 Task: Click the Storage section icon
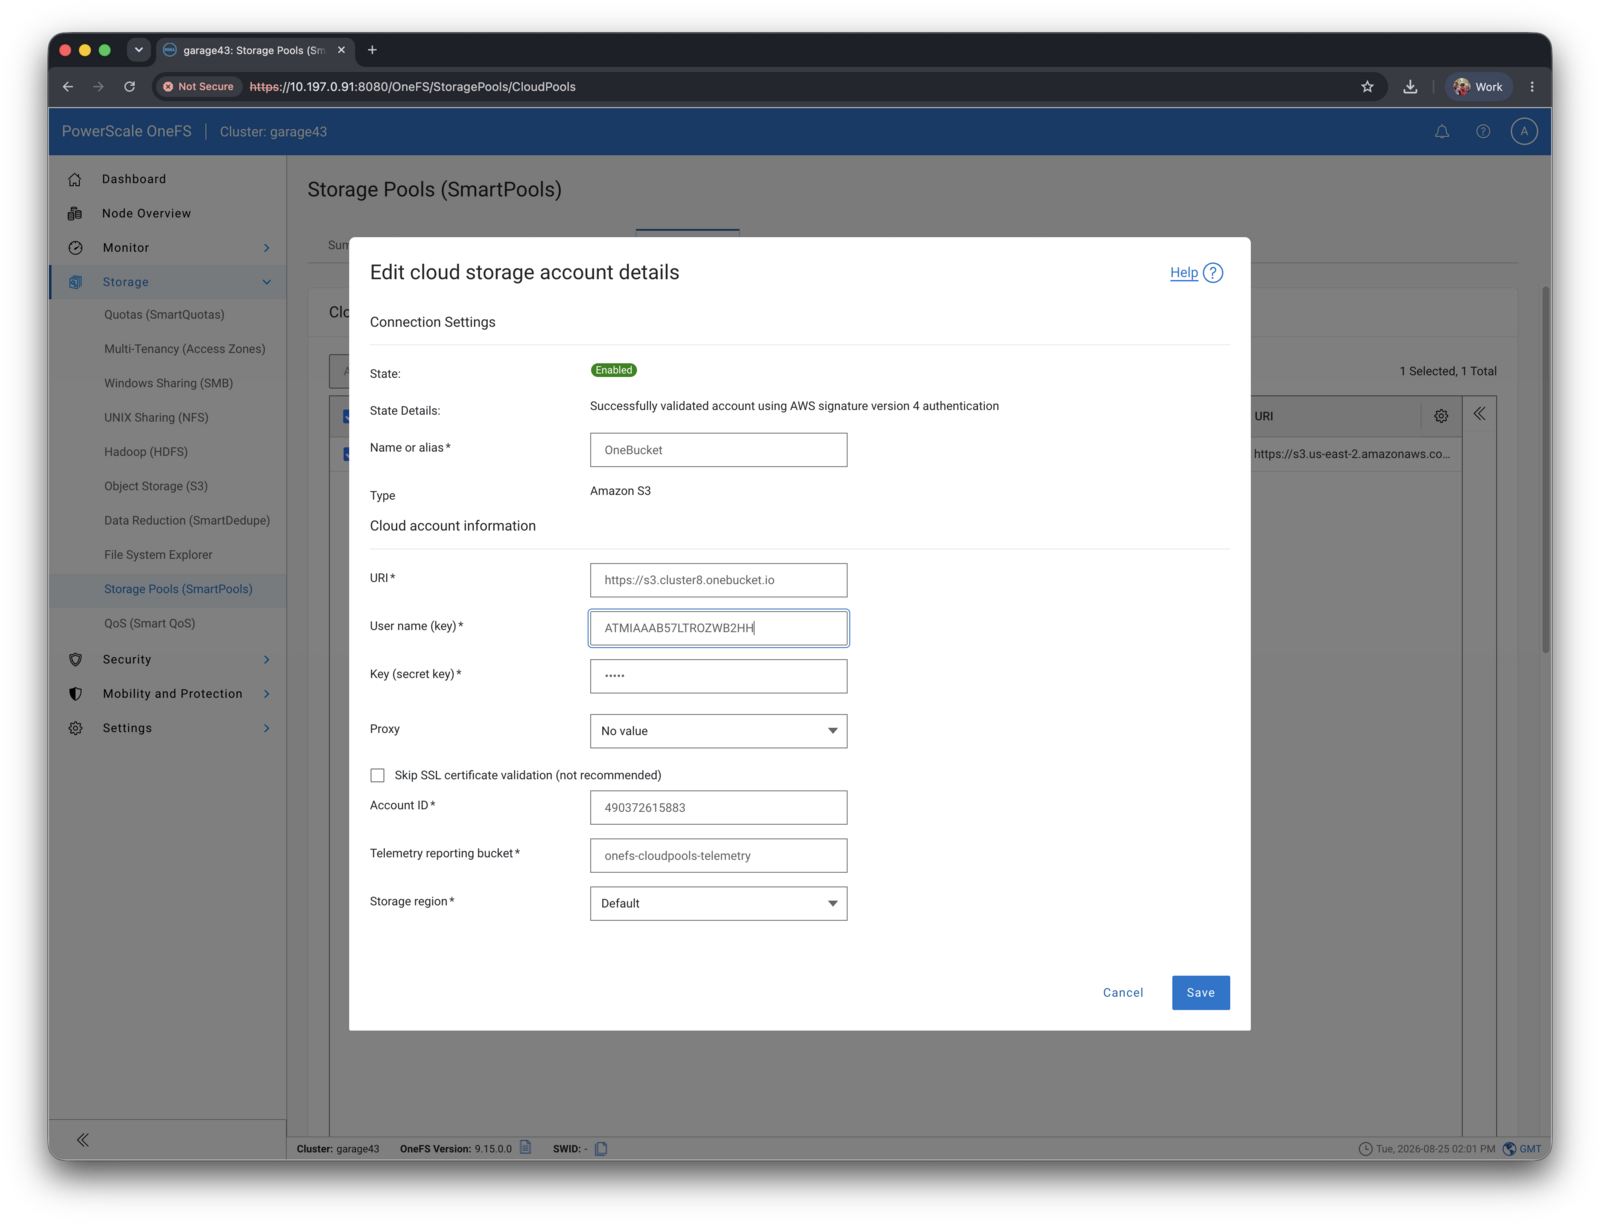[x=75, y=282]
